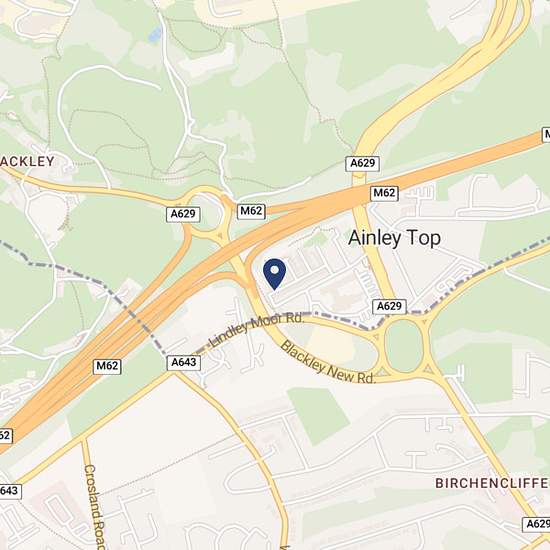Viewport: 550px width, 550px height.
Task: Click the dark blue location pin marker
Action: pos(274,274)
